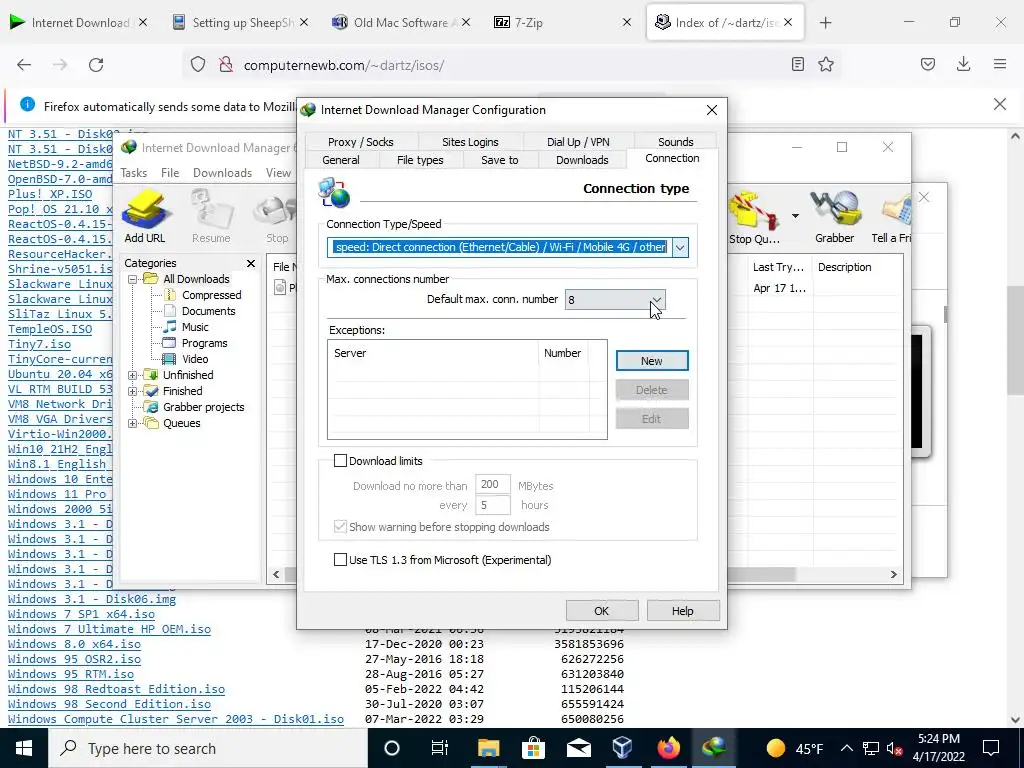The height and width of the screenshot is (768, 1024).
Task: Switch to the General tab
Action: coord(341,160)
